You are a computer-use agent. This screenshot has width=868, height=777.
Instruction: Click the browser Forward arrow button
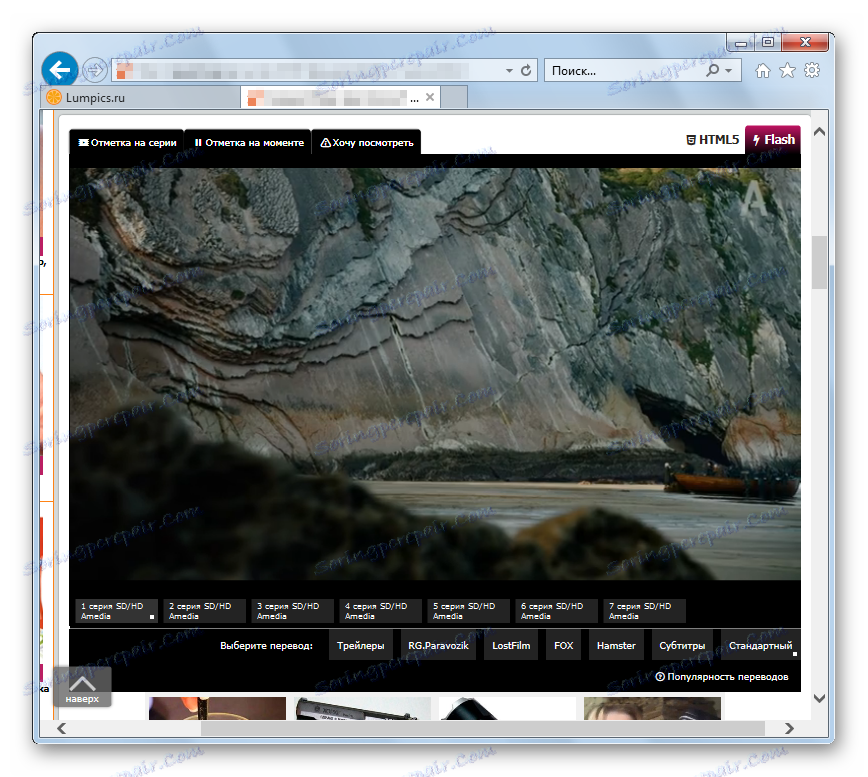point(95,70)
